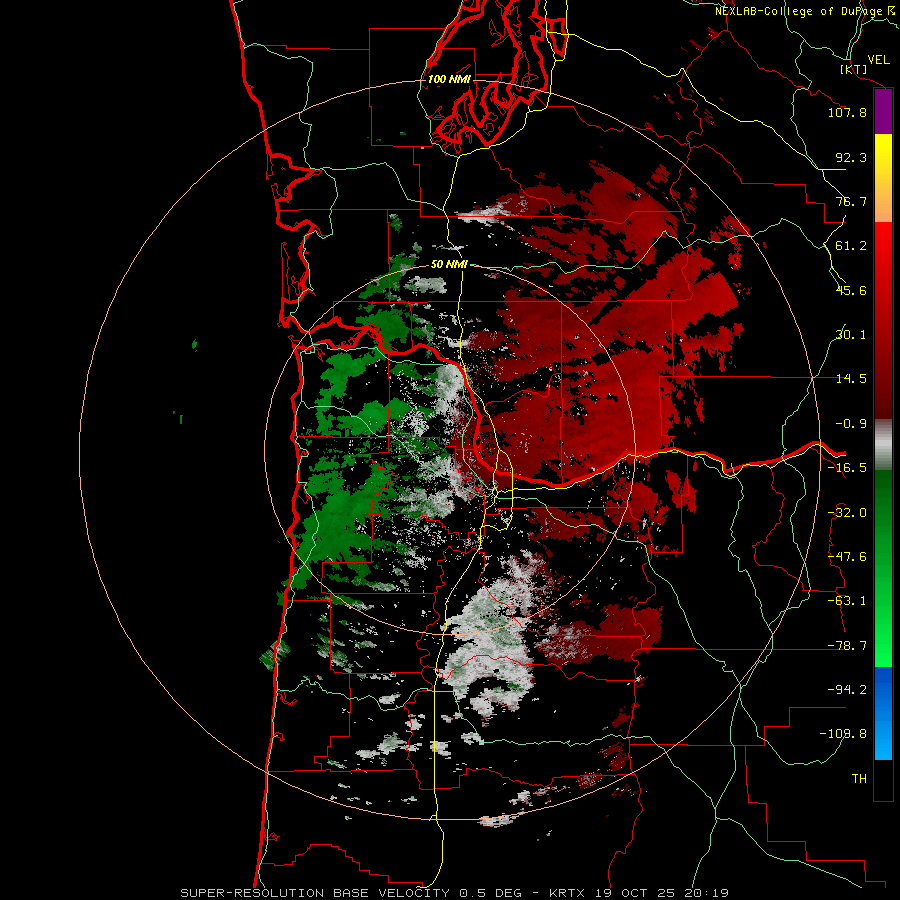The height and width of the screenshot is (900, 900).
Task: Pick the red segment of velocity scale
Action: [883, 320]
